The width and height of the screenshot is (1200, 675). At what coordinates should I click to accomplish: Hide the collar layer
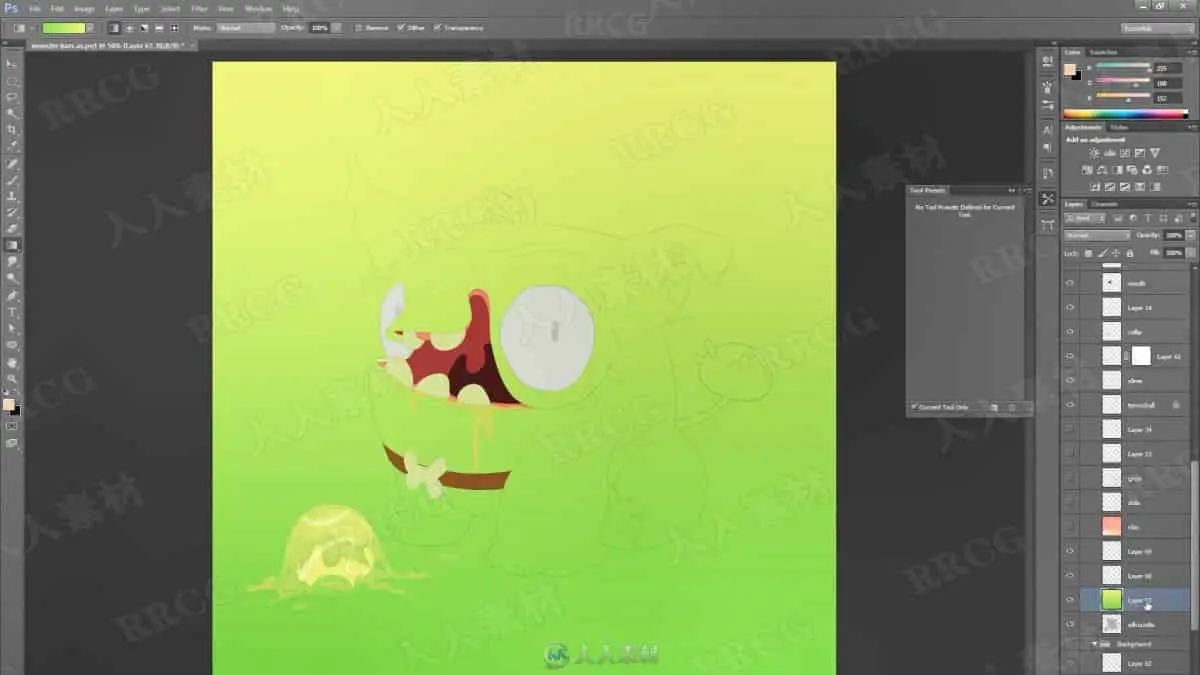[1070, 332]
